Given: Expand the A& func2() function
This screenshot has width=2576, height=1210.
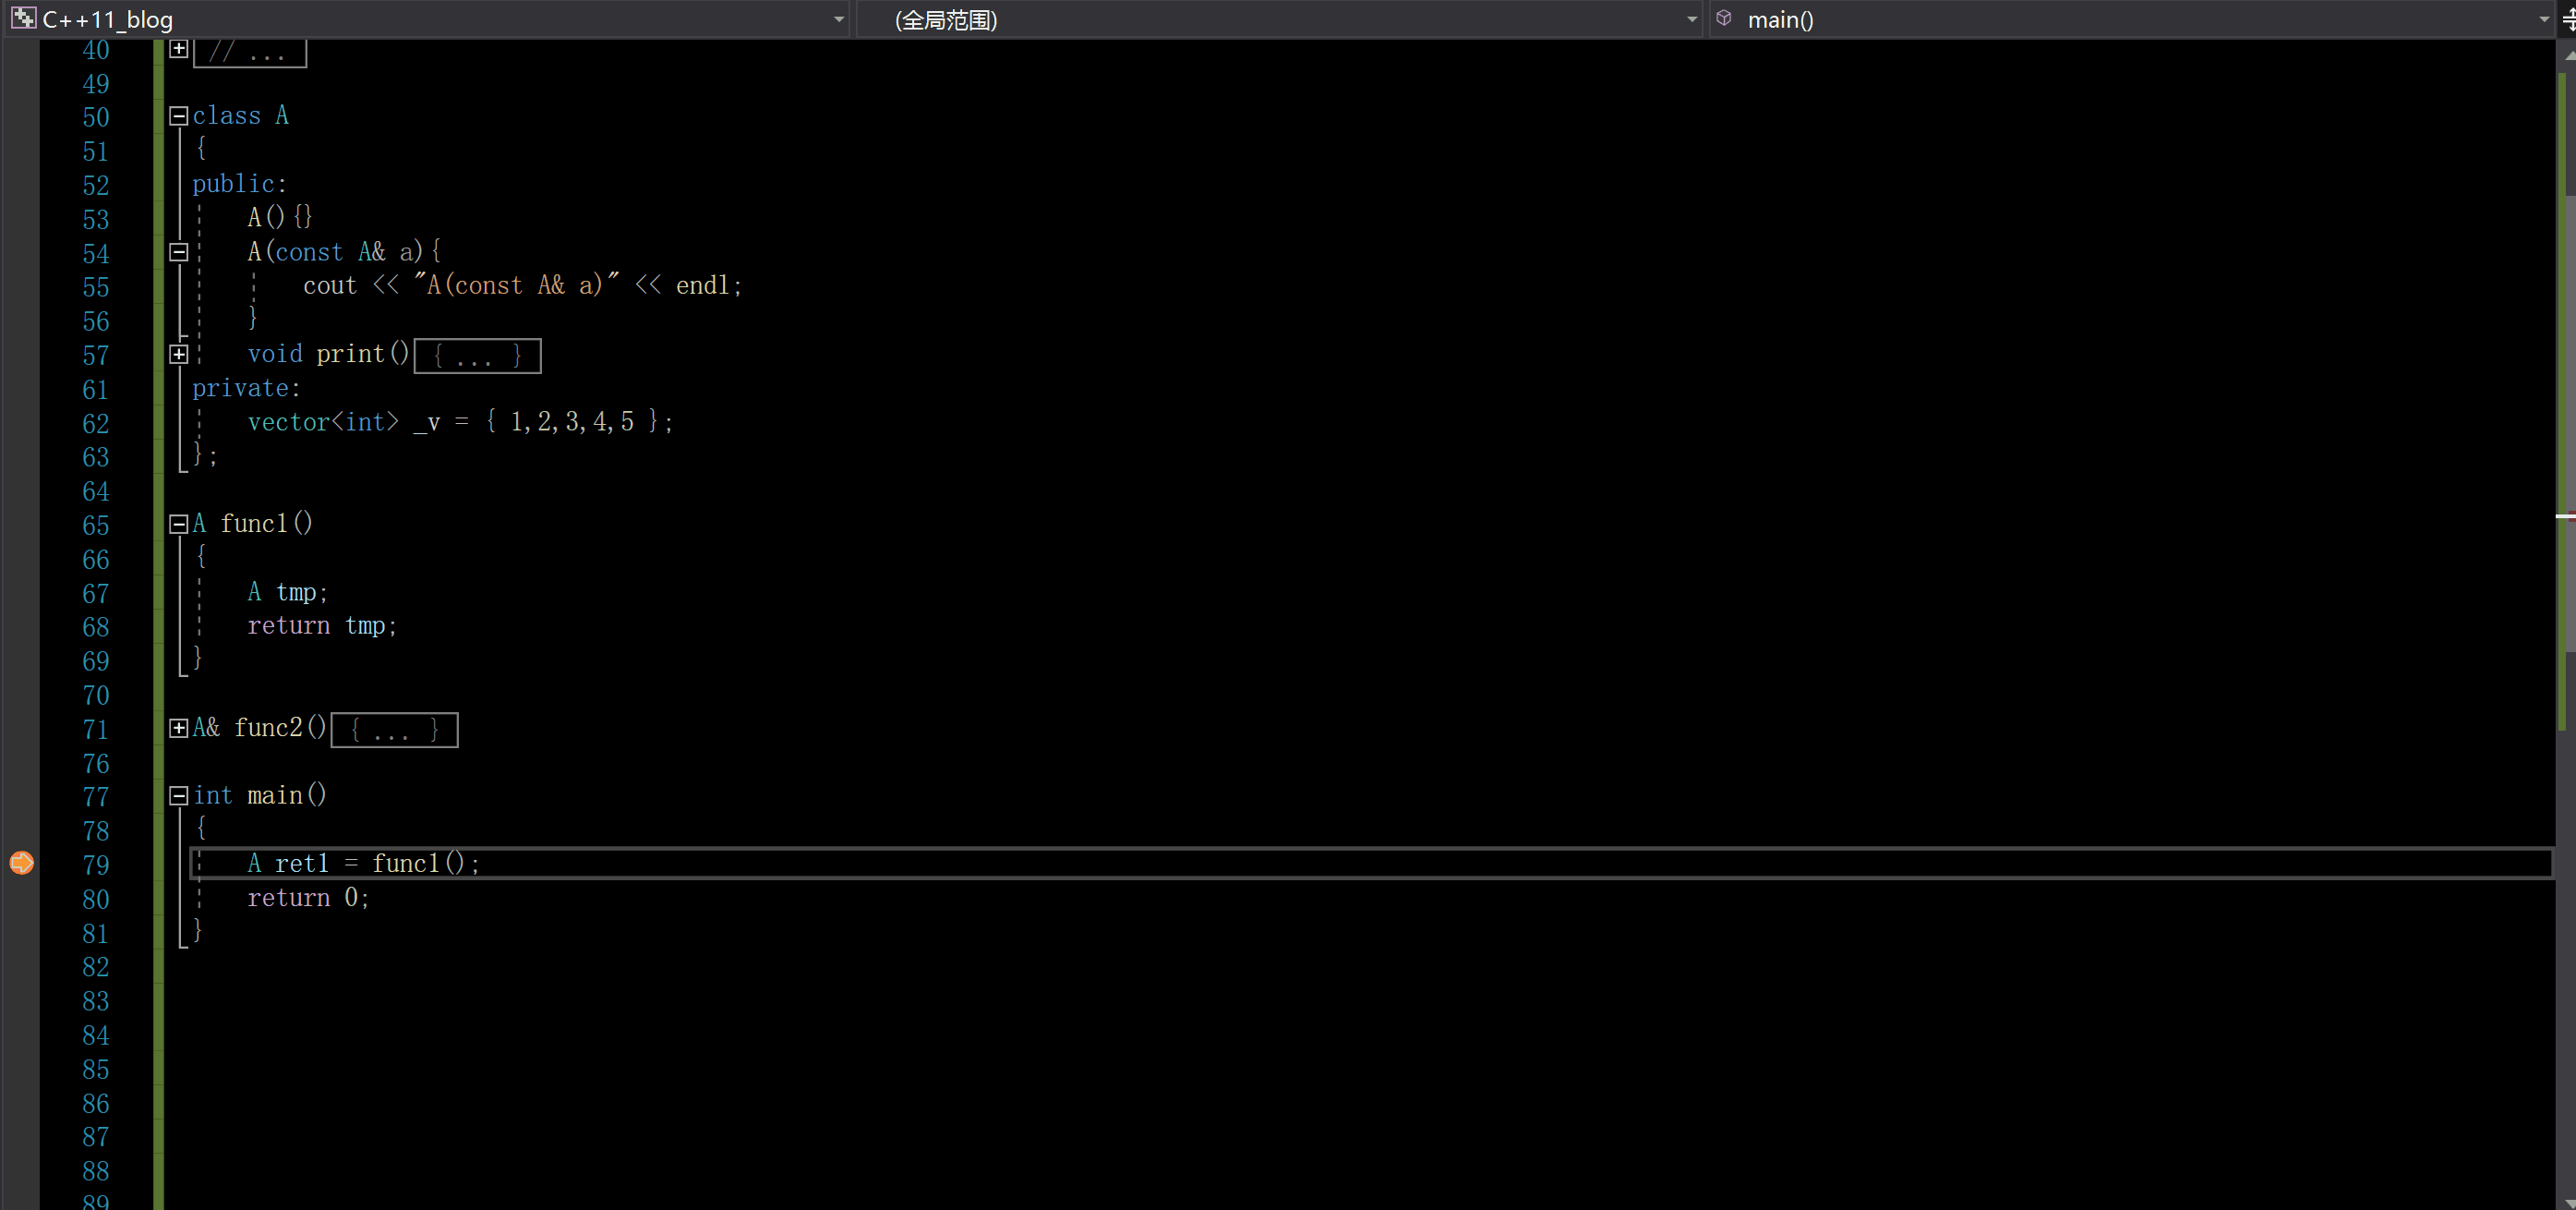Looking at the screenshot, I should point(179,728).
